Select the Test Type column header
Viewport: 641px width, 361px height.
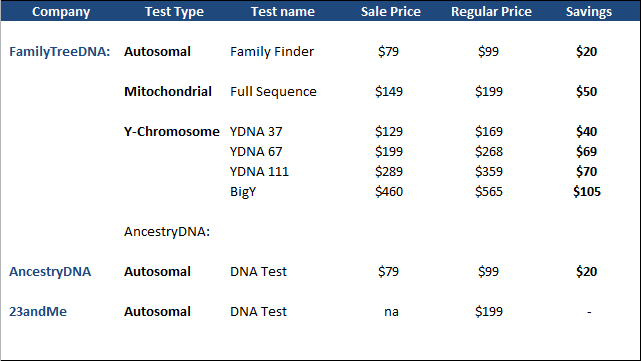(174, 11)
